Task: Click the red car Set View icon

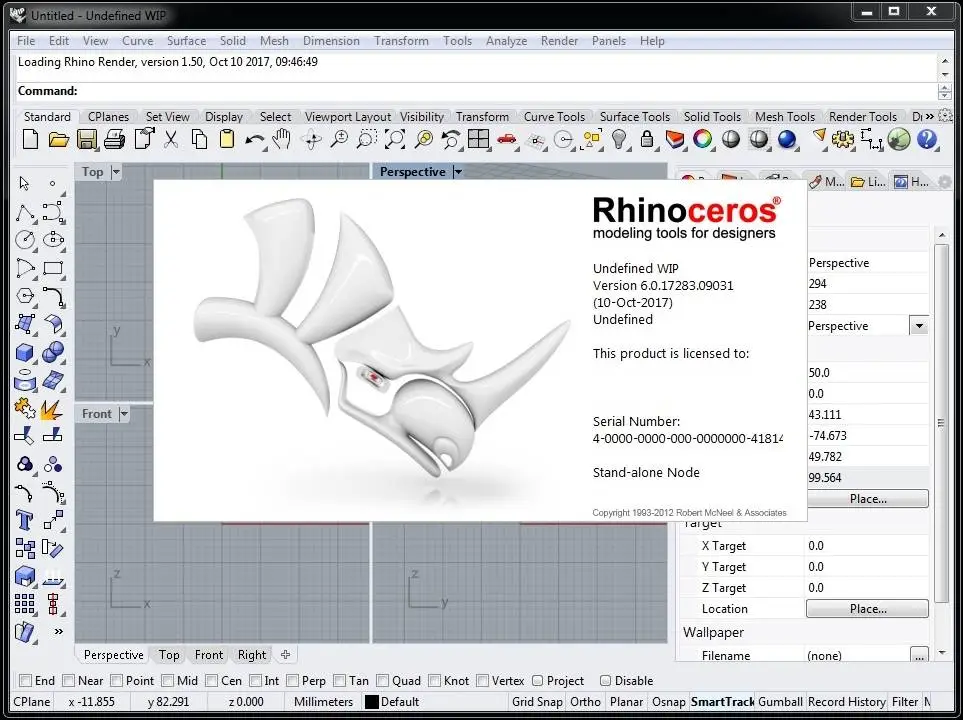Action: pyautogui.click(x=507, y=139)
